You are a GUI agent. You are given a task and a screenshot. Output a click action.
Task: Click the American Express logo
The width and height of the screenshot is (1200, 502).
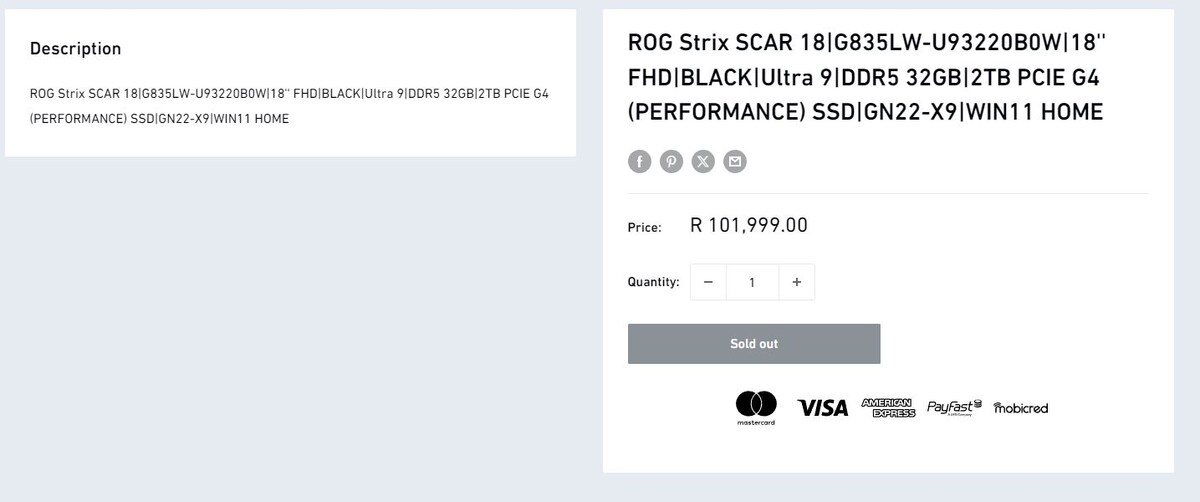[x=888, y=407]
